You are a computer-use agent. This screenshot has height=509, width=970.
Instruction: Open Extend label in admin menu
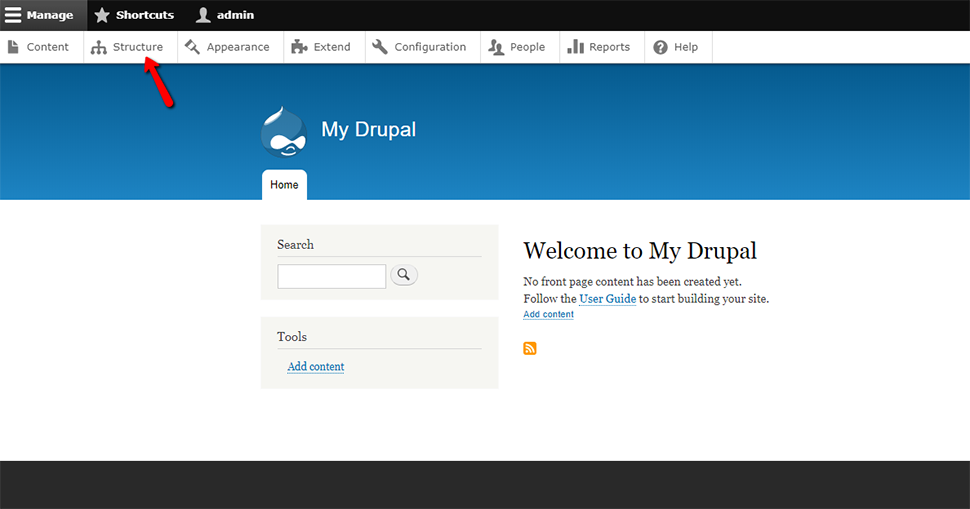pos(332,47)
